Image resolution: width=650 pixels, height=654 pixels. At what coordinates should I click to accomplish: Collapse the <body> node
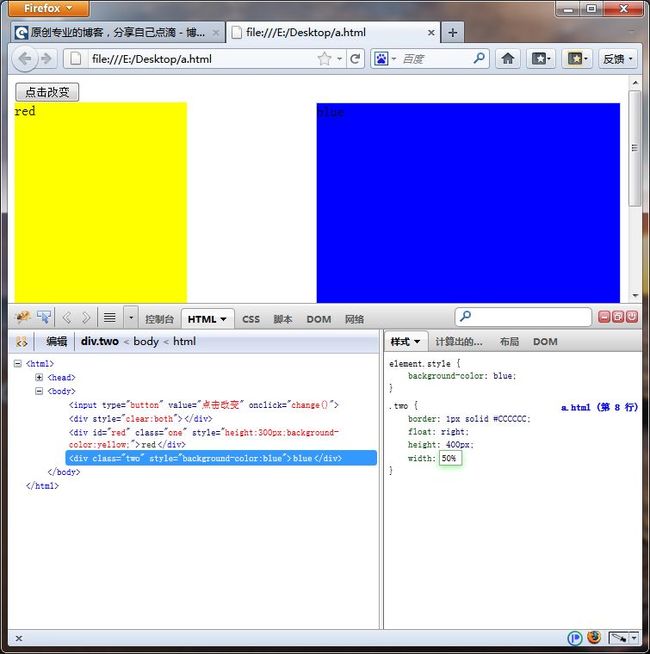pos(39,391)
